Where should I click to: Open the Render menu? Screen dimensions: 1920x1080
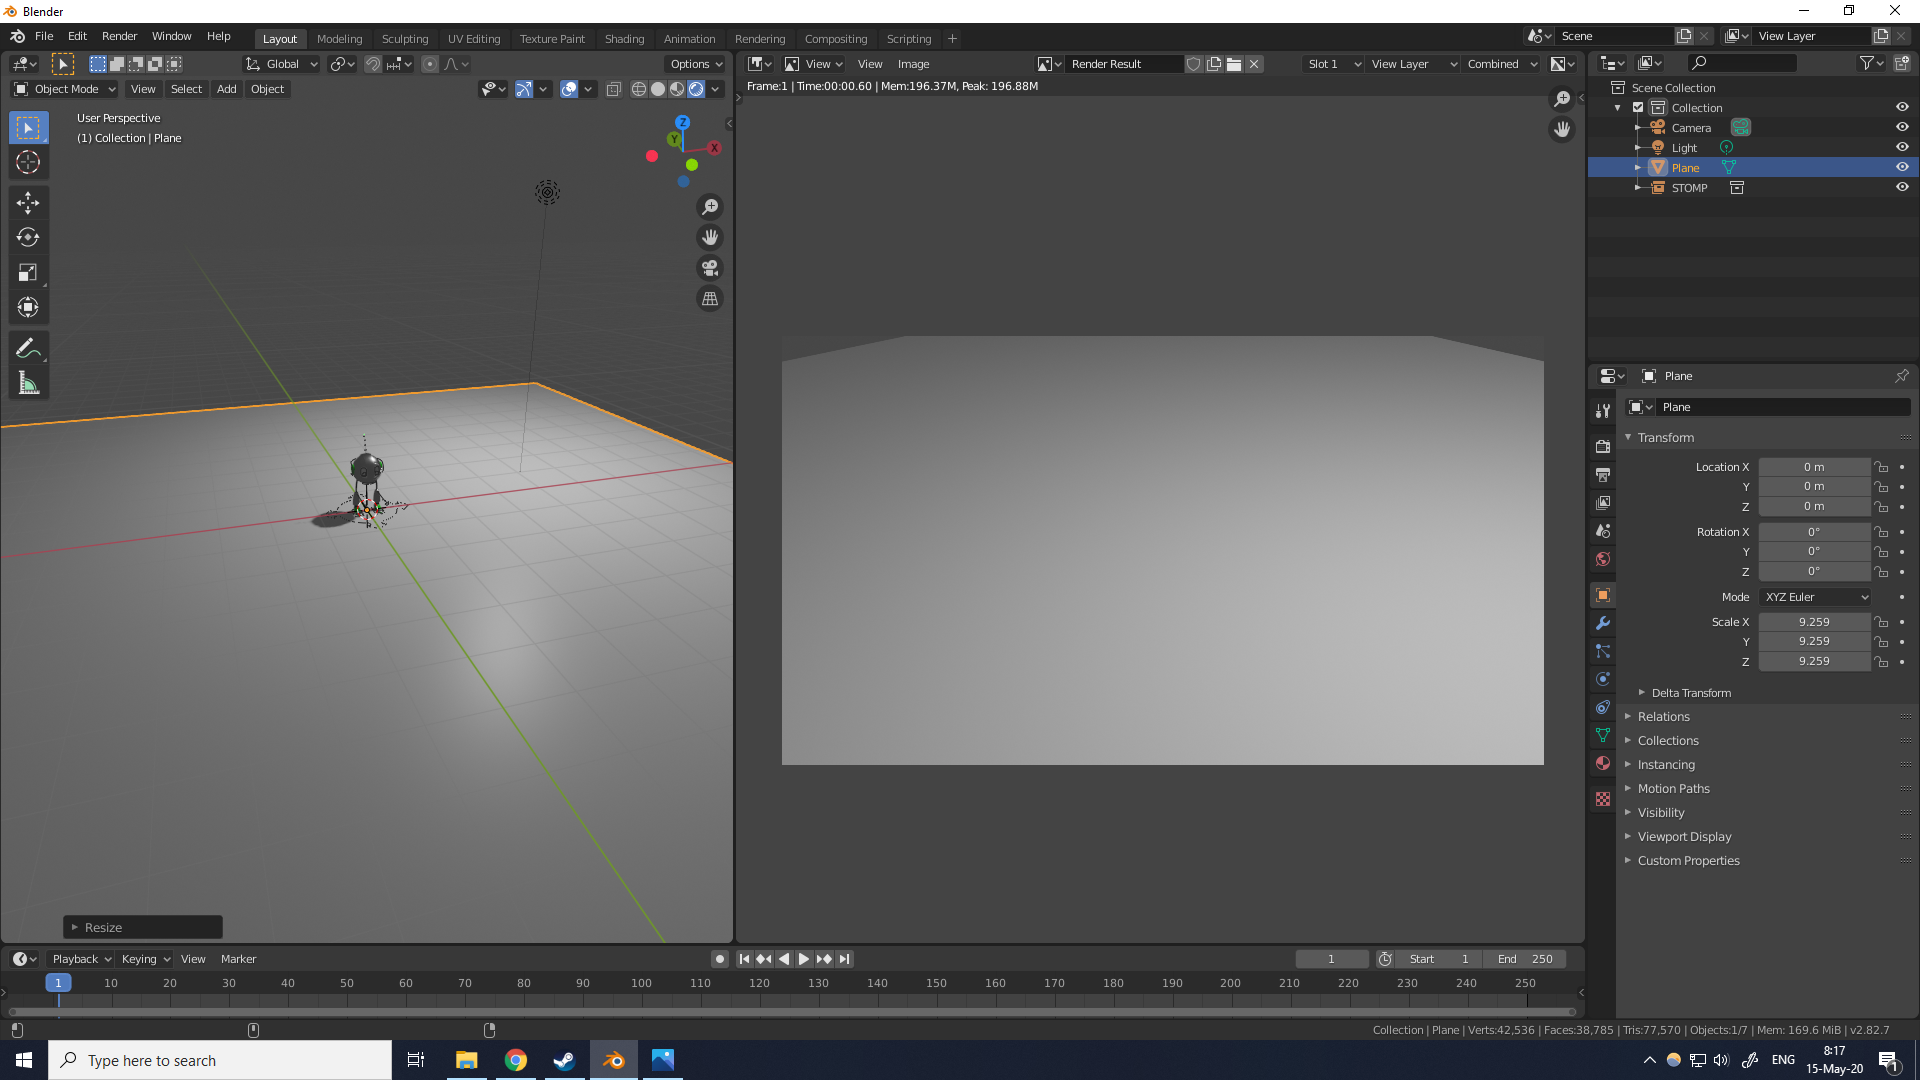(x=119, y=36)
